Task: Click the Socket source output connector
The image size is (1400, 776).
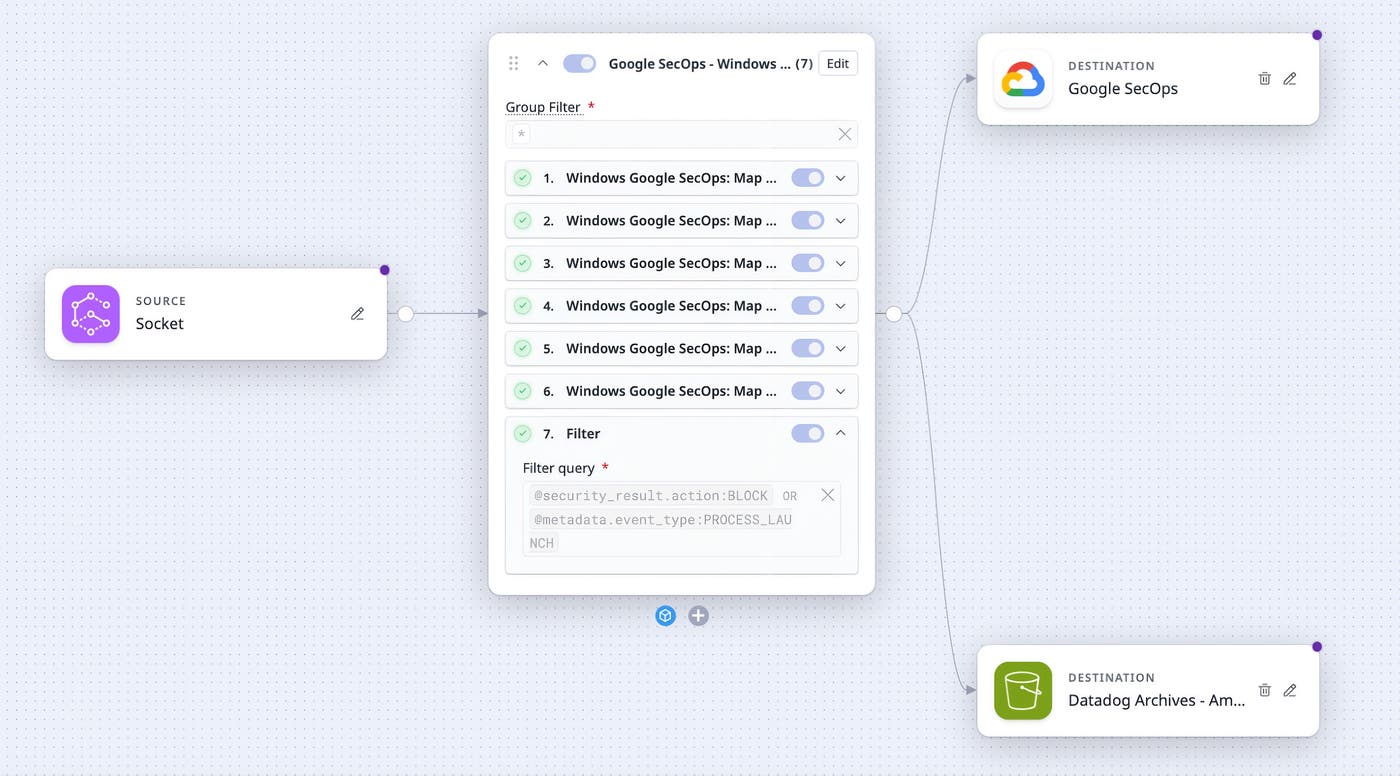Action: (x=405, y=314)
